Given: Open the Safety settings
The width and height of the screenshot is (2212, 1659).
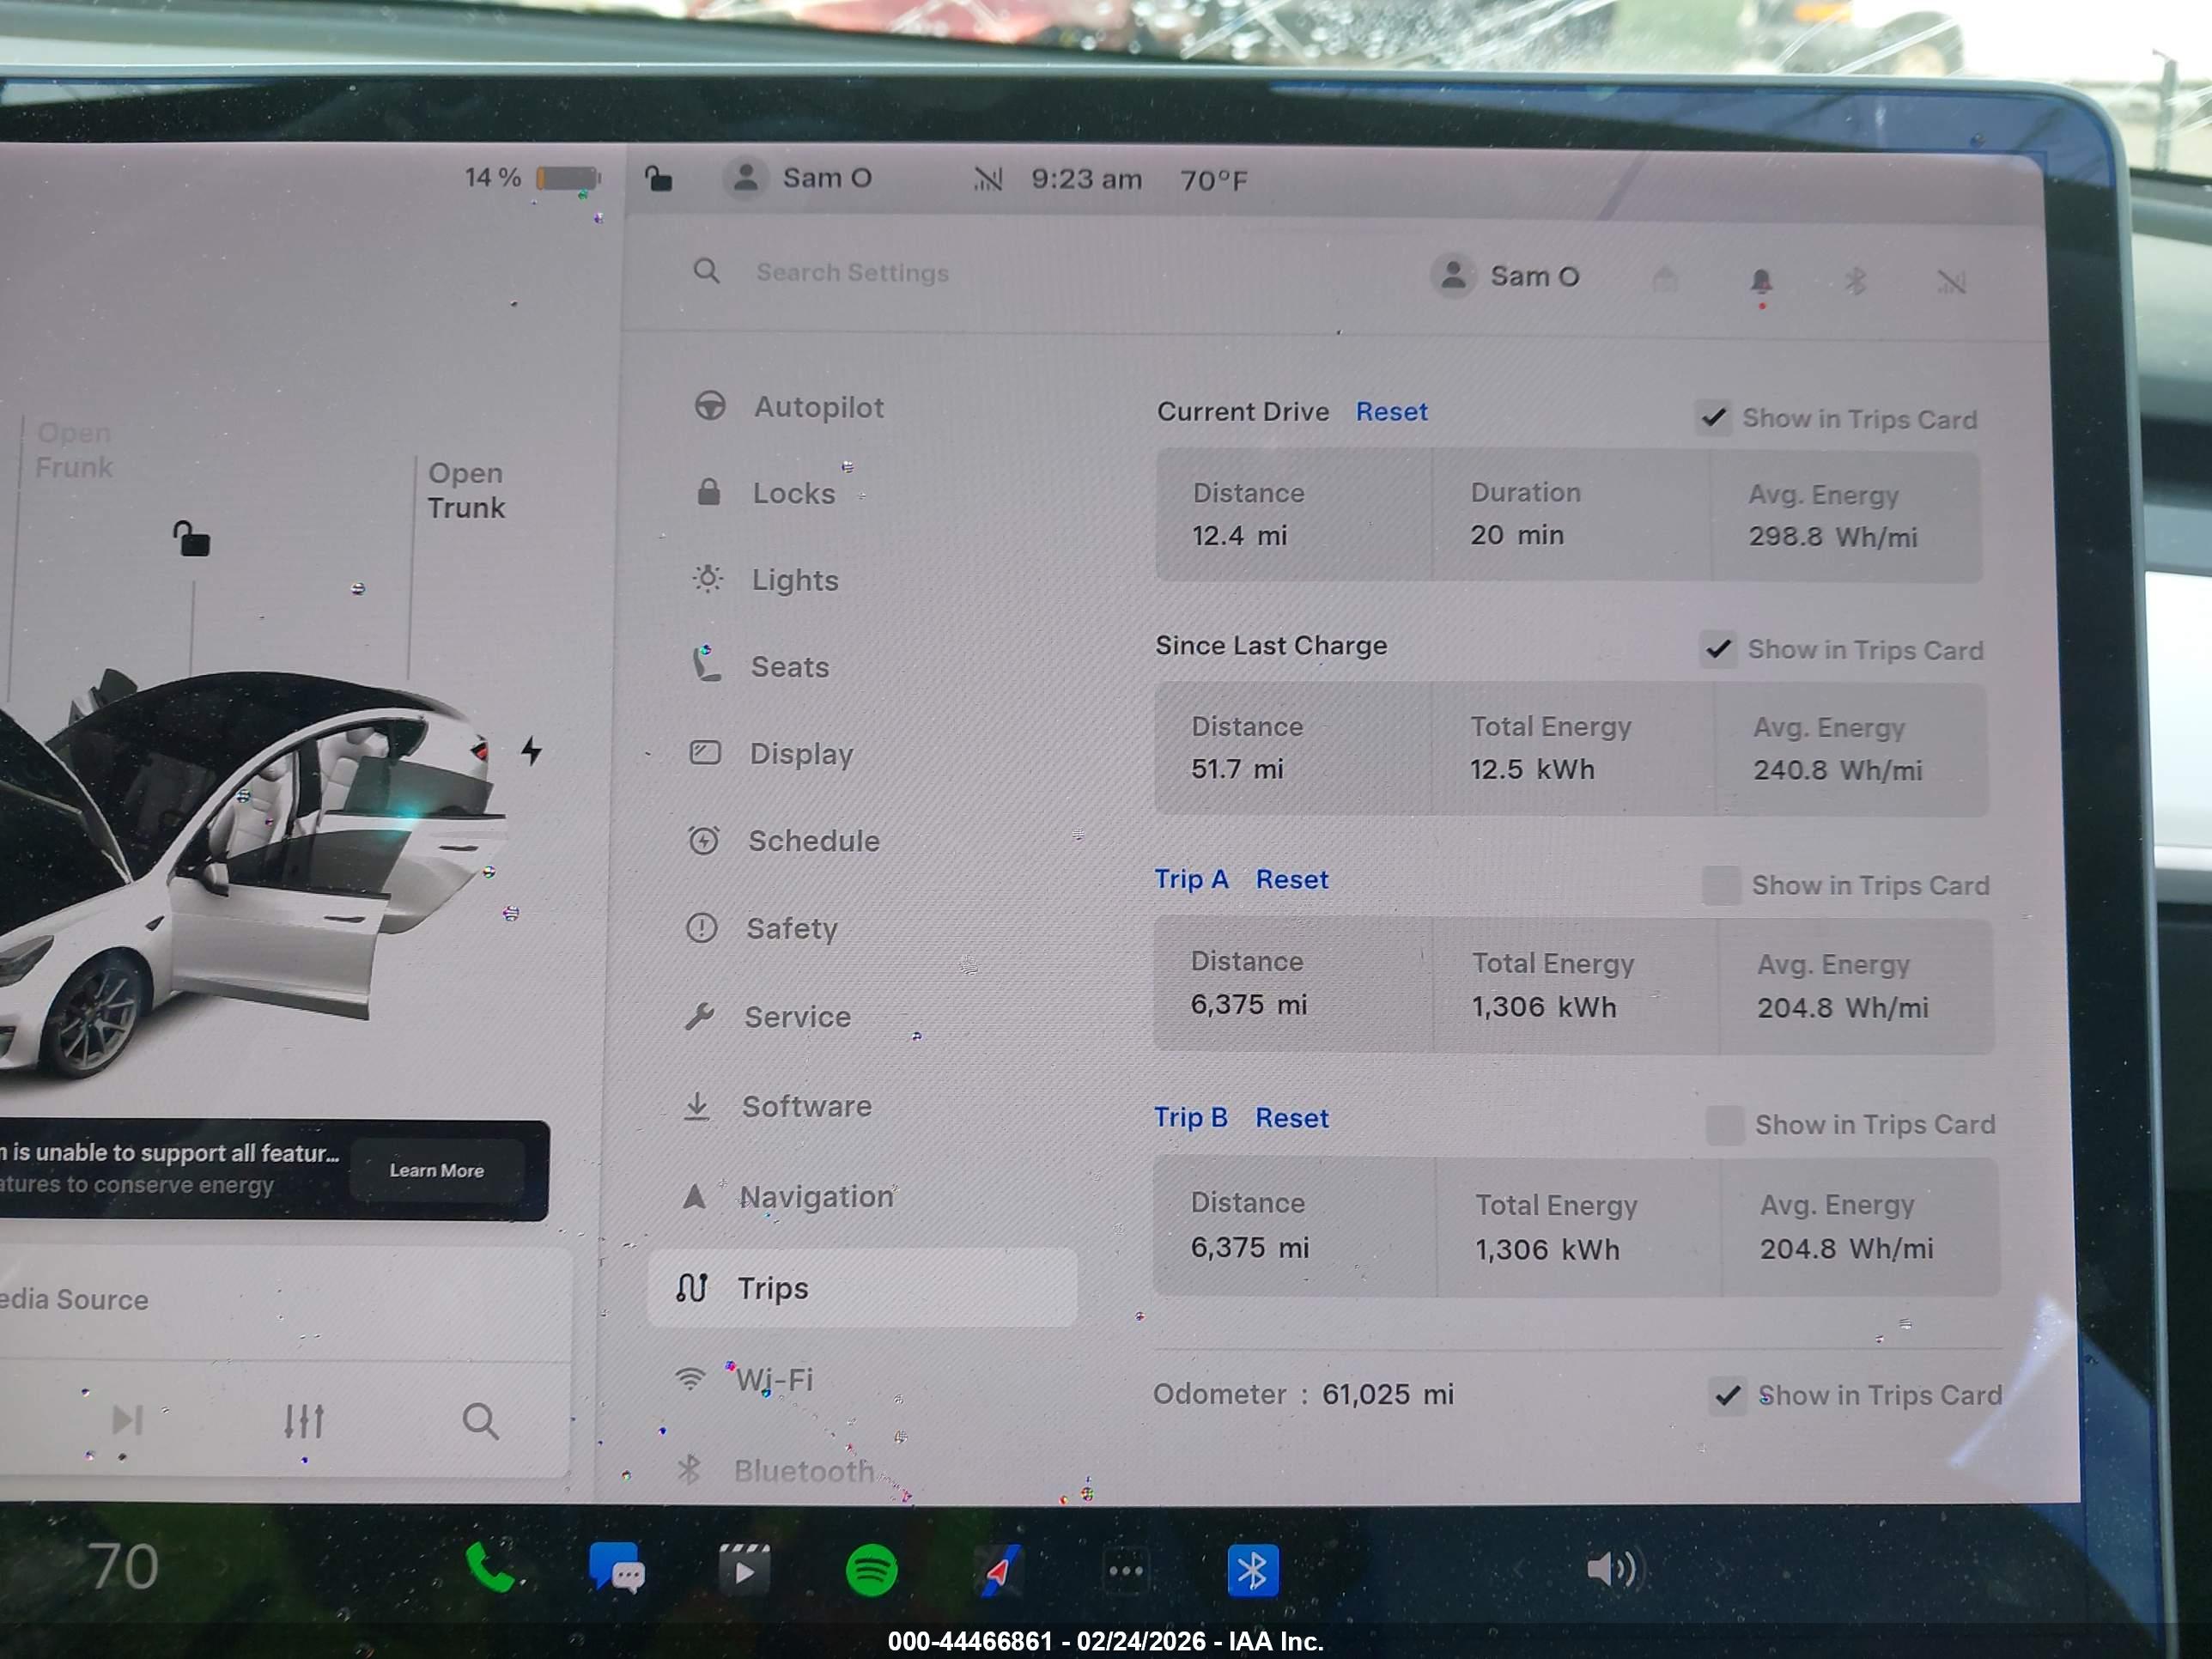Looking at the screenshot, I should [762, 928].
